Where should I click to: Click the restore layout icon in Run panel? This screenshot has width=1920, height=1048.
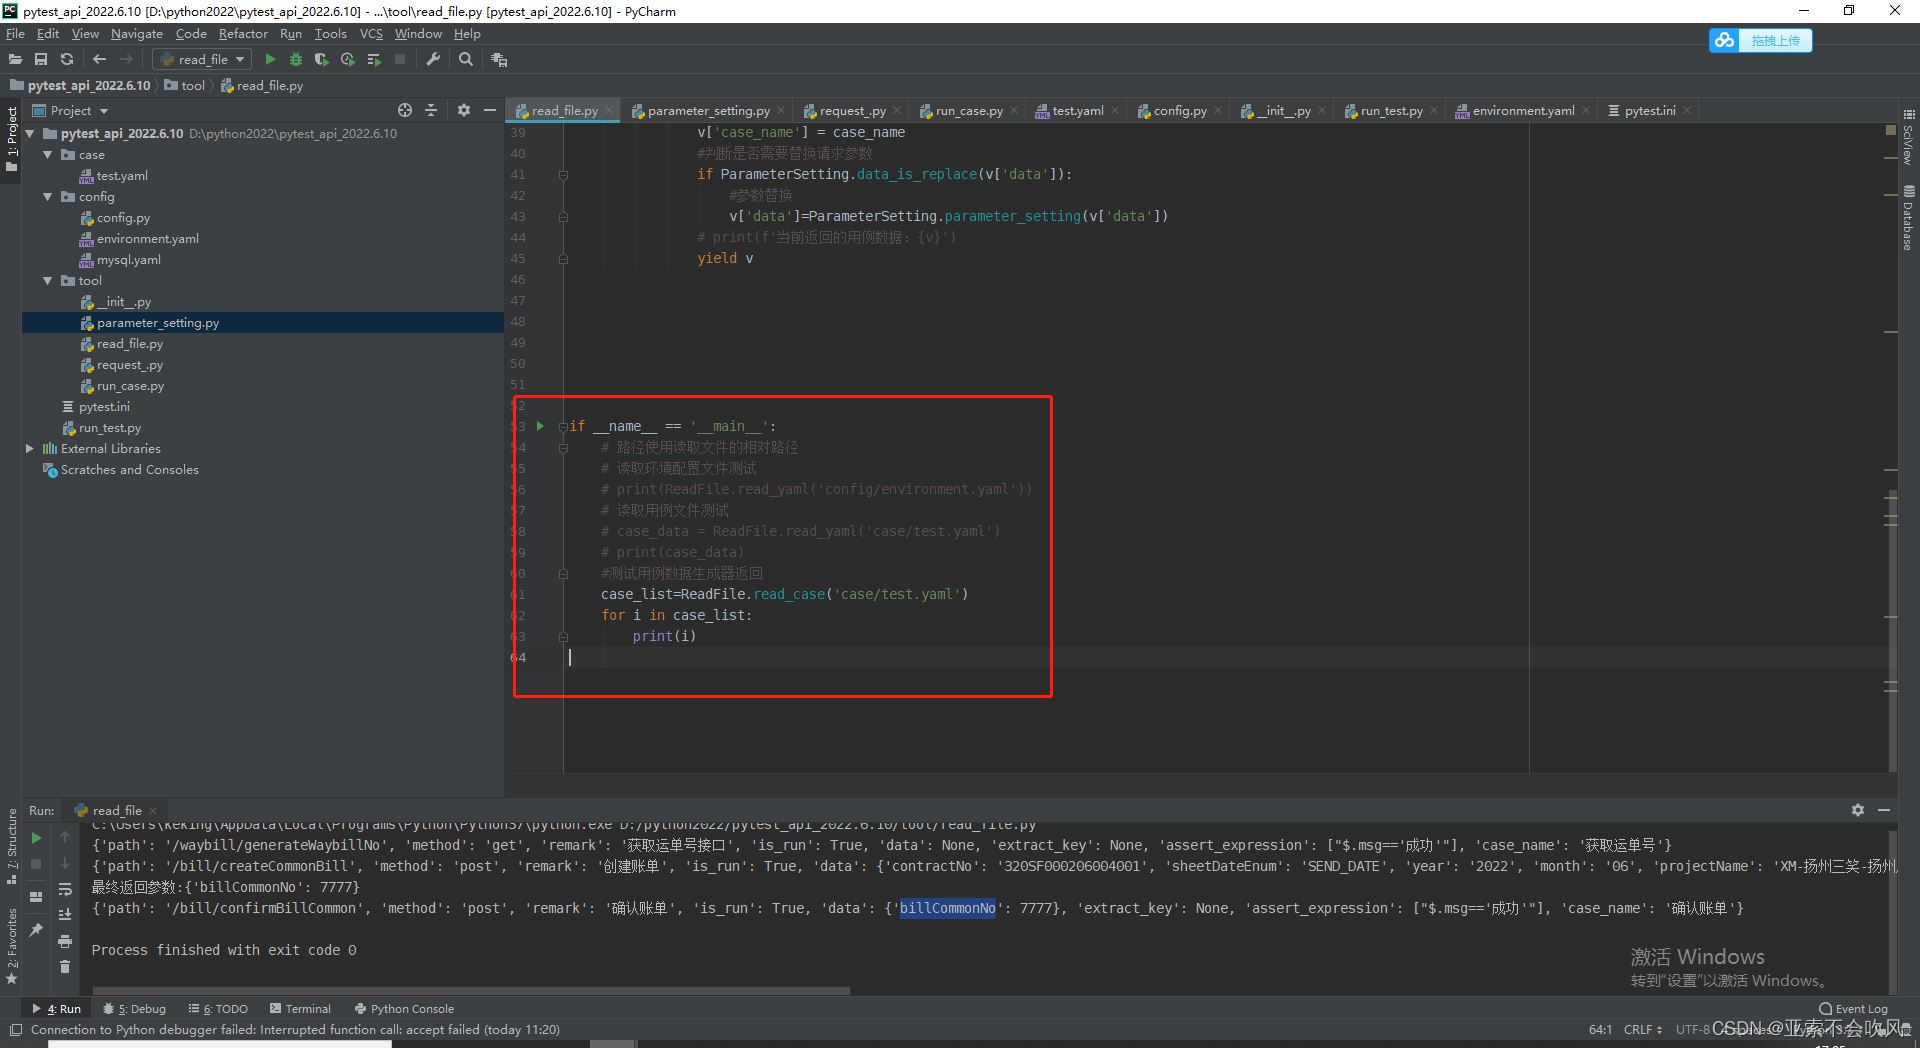pos(36,897)
